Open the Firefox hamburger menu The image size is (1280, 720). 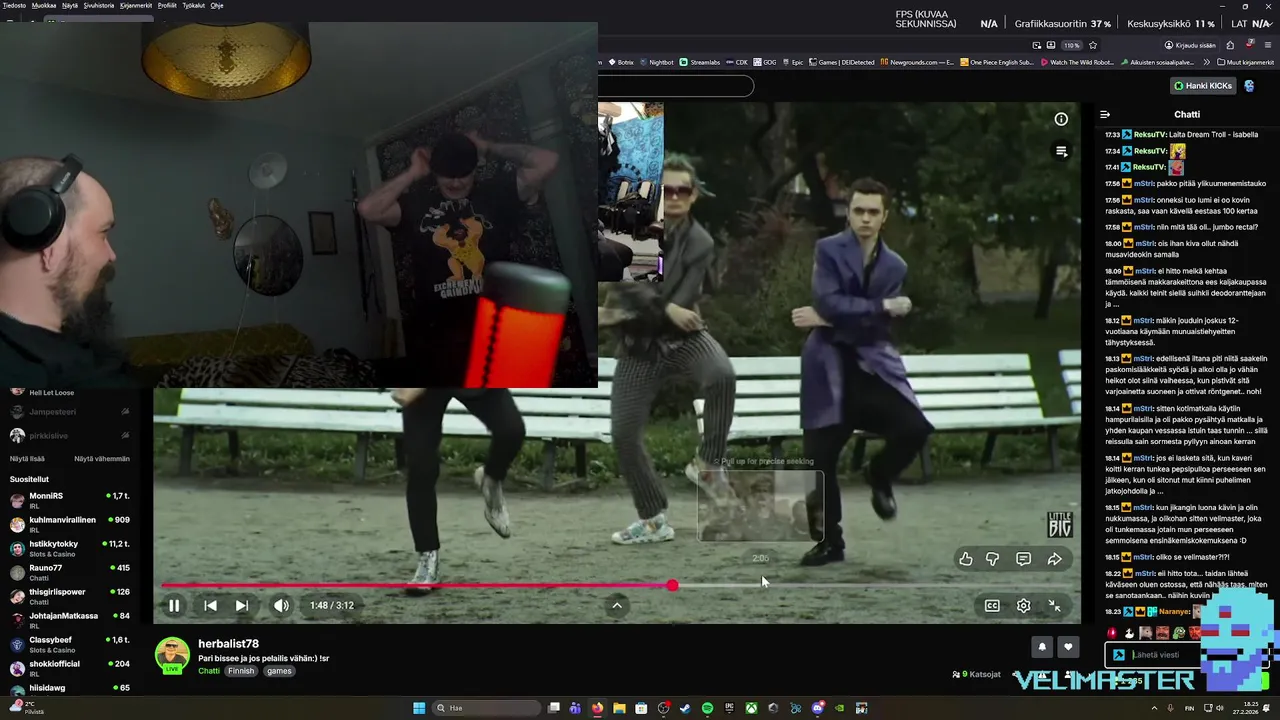(1268, 45)
